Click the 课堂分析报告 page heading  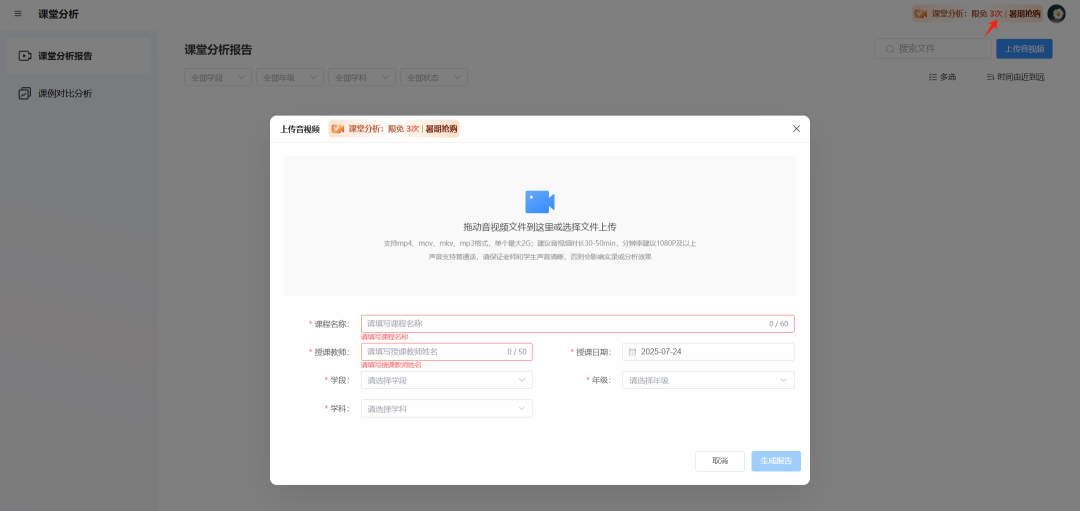pos(218,50)
